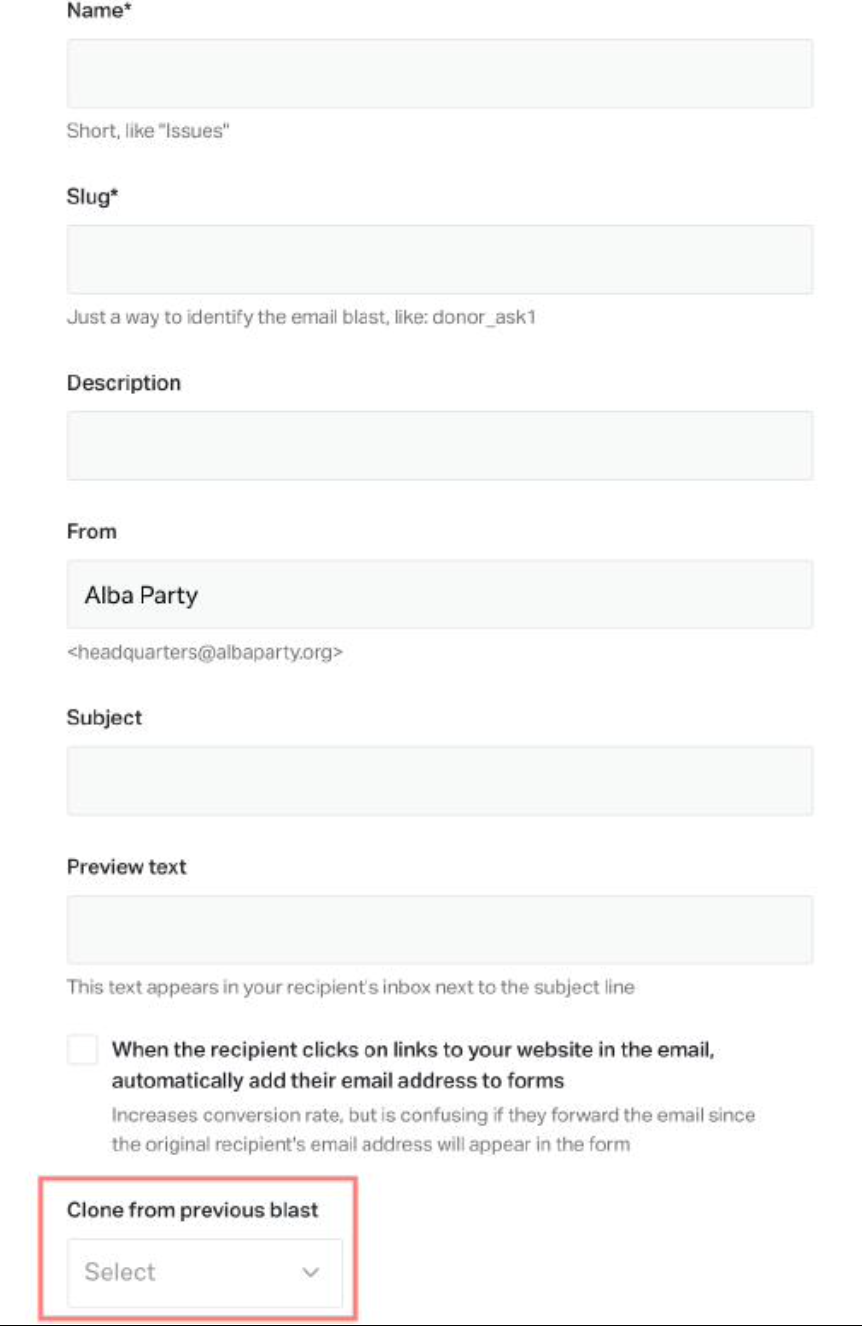Click the Preview text input box
862x1326 pixels.
[439, 930]
